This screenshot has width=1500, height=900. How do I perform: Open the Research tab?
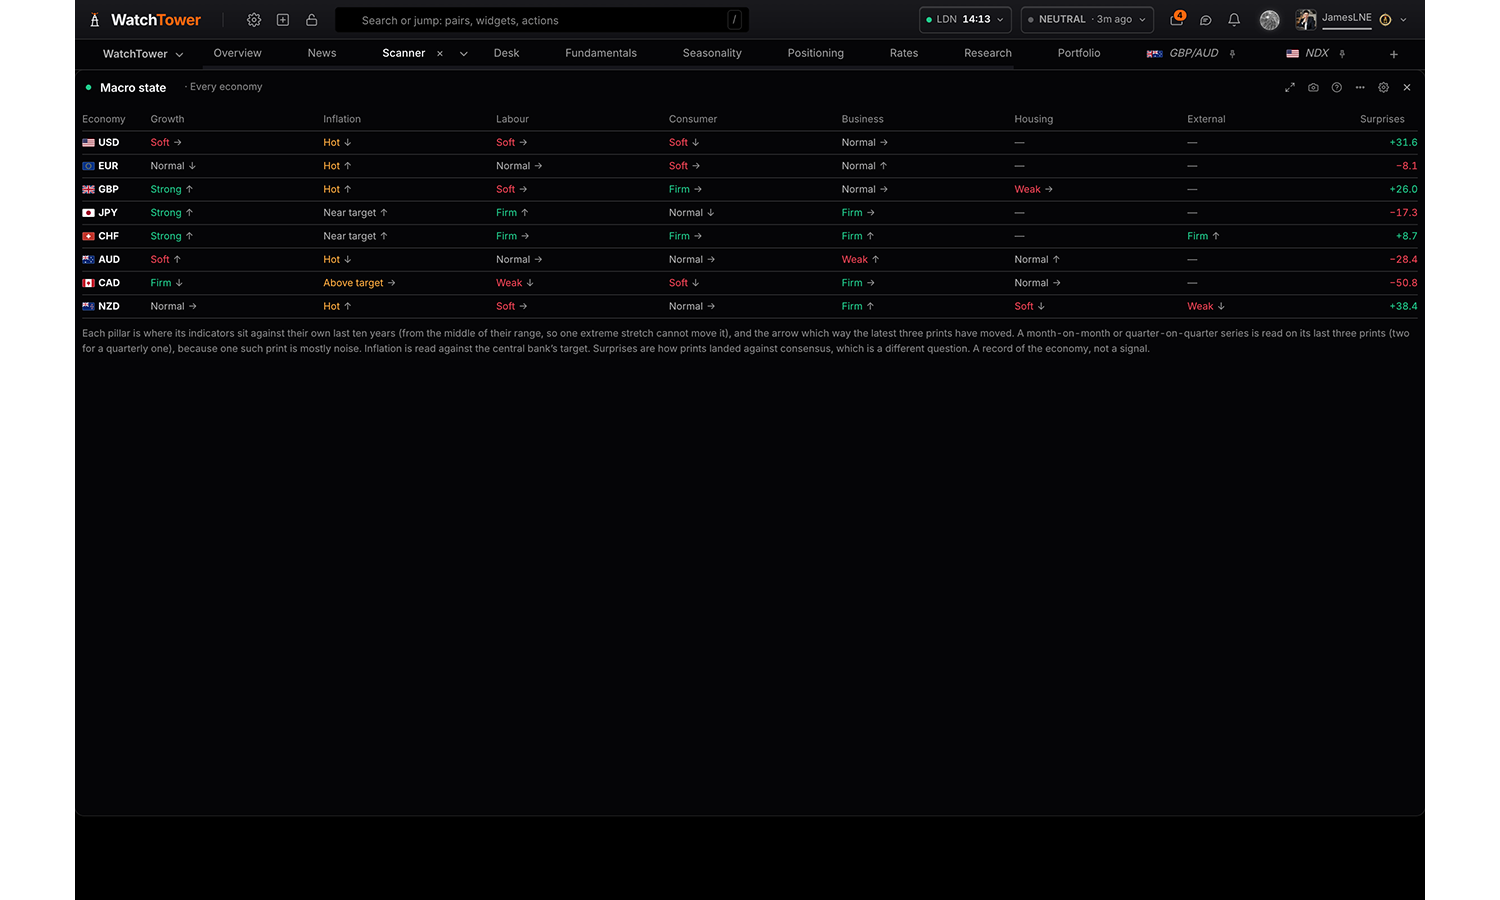pyautogui.click(x=988, y=53)
